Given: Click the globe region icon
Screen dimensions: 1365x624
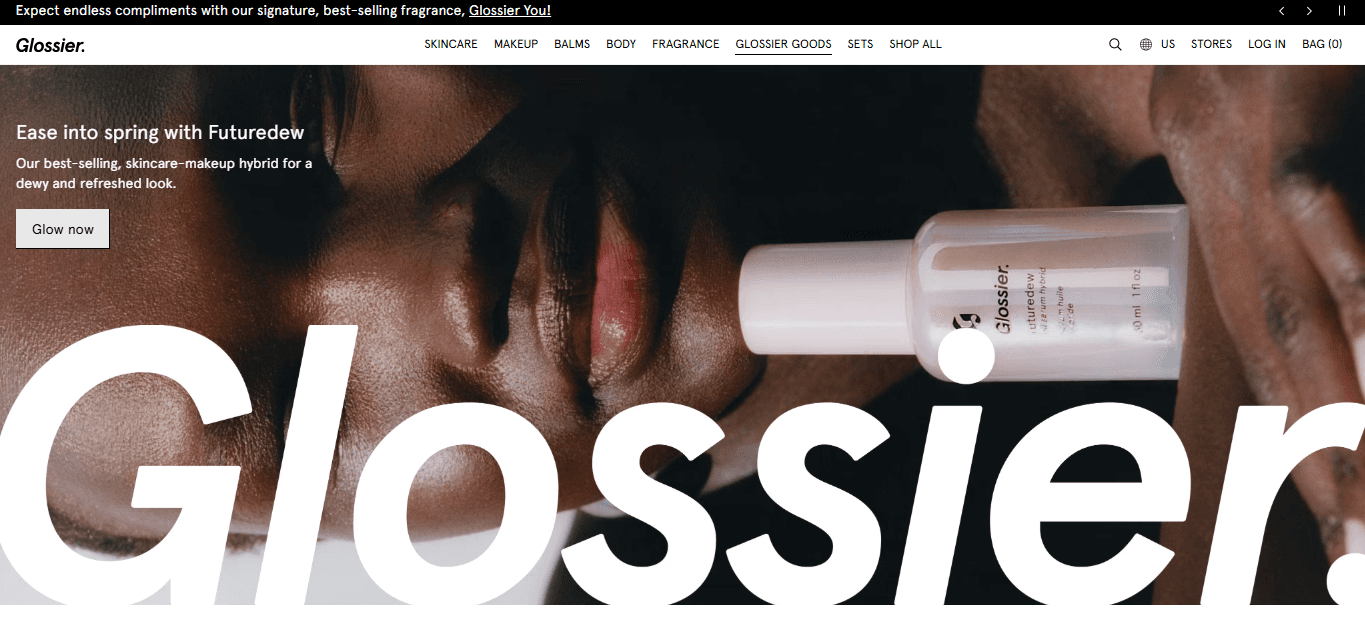Looking at the screenshot, I should pos(1146,44).
